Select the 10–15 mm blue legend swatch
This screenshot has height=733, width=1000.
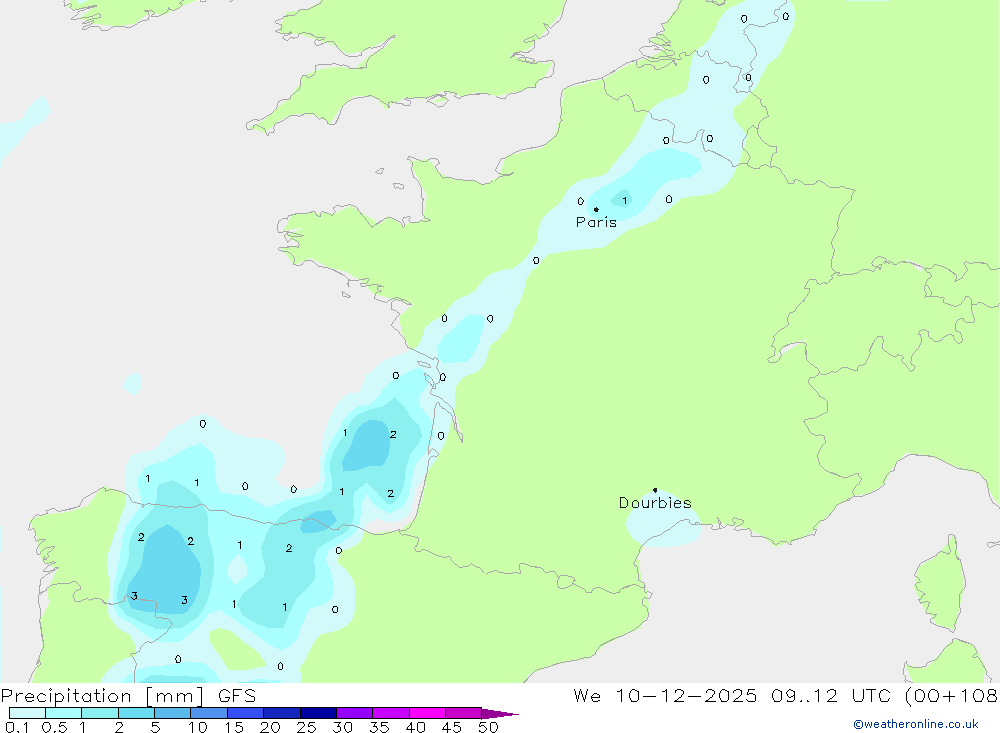point(209,713)
